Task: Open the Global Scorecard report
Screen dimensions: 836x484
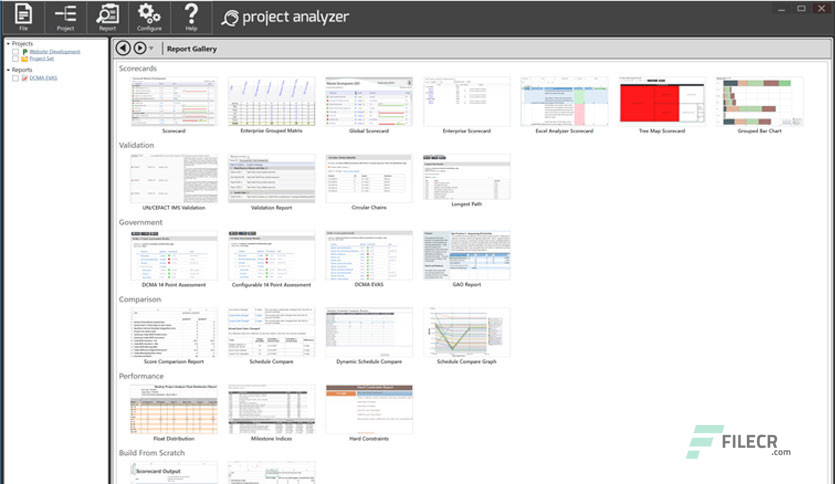Action: pyautogui.click(x=369, y=101)
